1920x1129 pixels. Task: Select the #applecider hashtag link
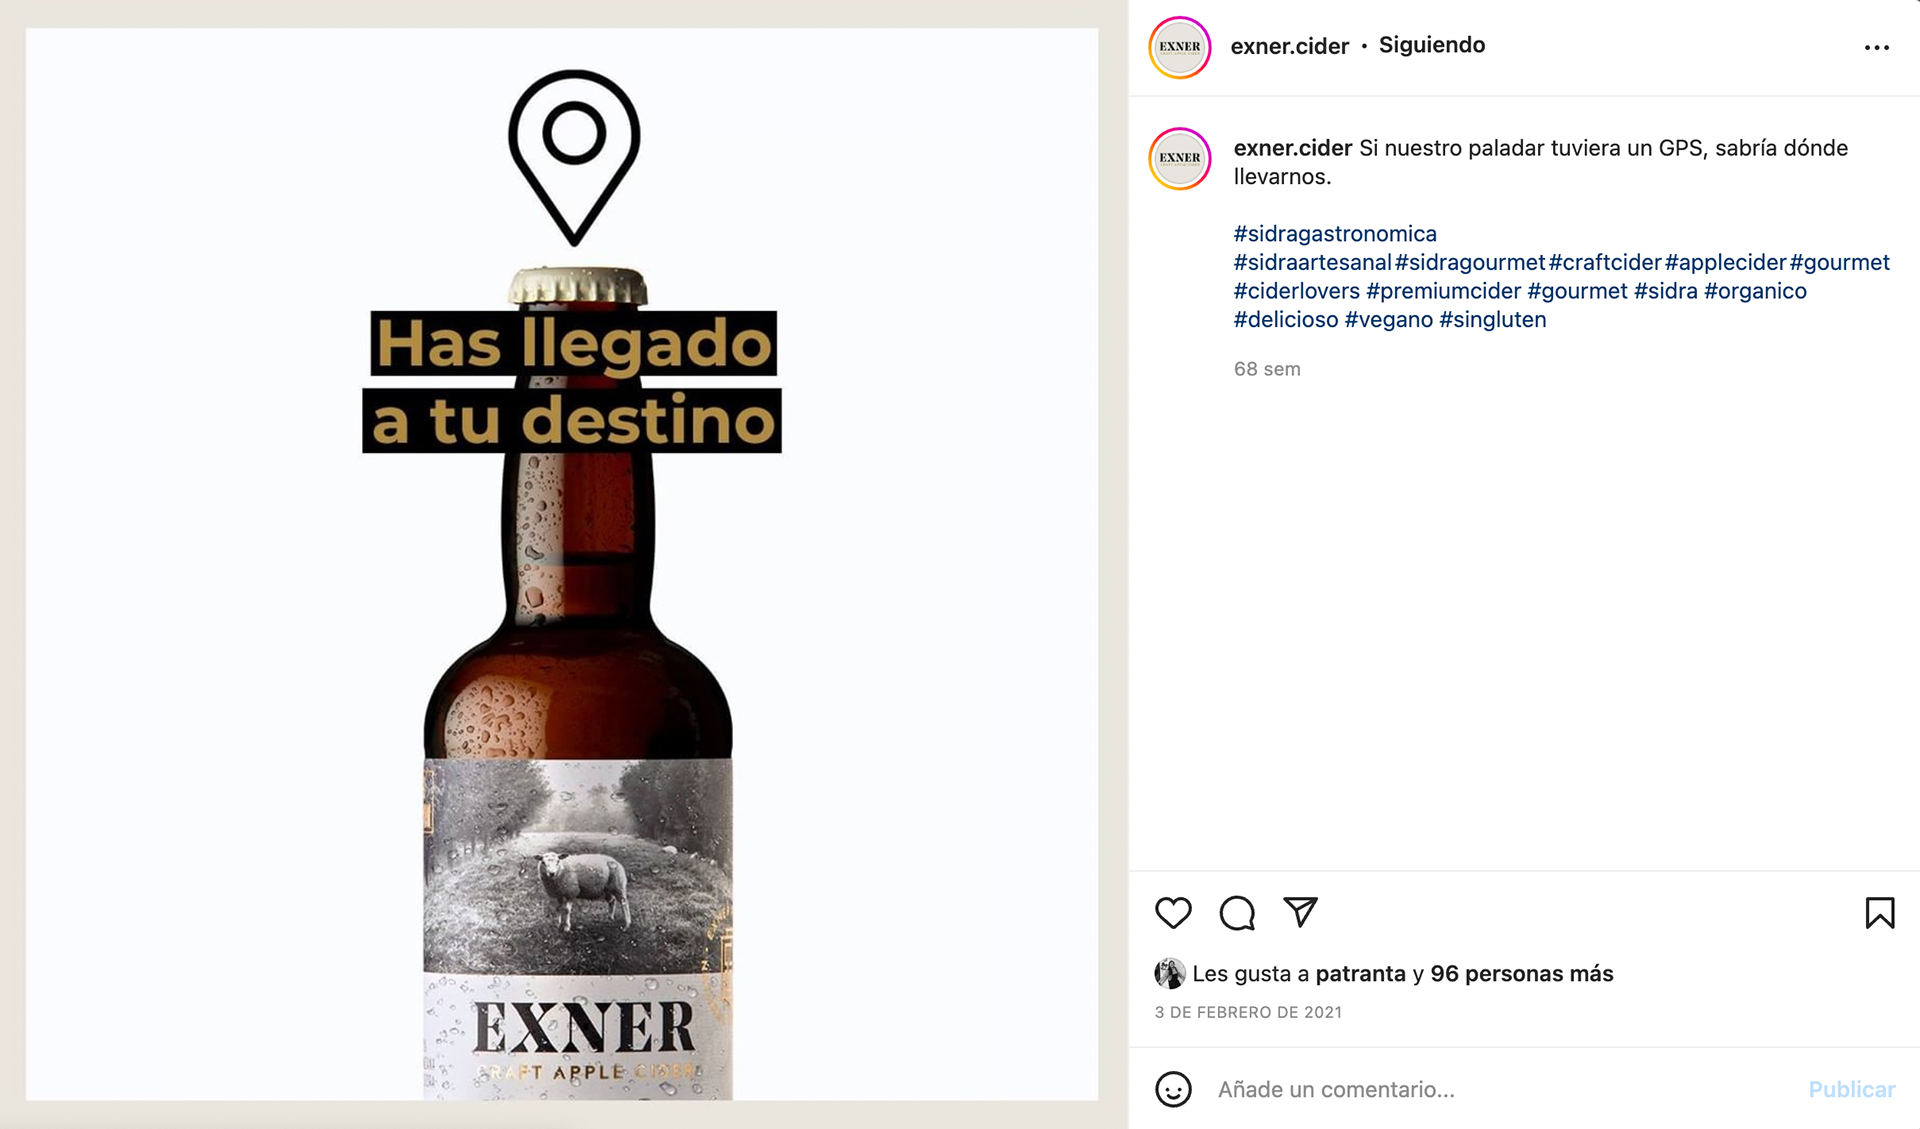(x=1725, y=262)
